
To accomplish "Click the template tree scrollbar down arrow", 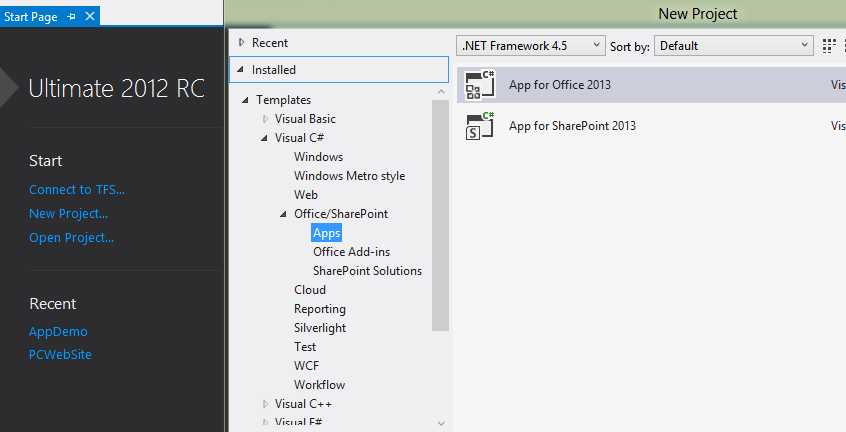I will [x=441, y=423].
